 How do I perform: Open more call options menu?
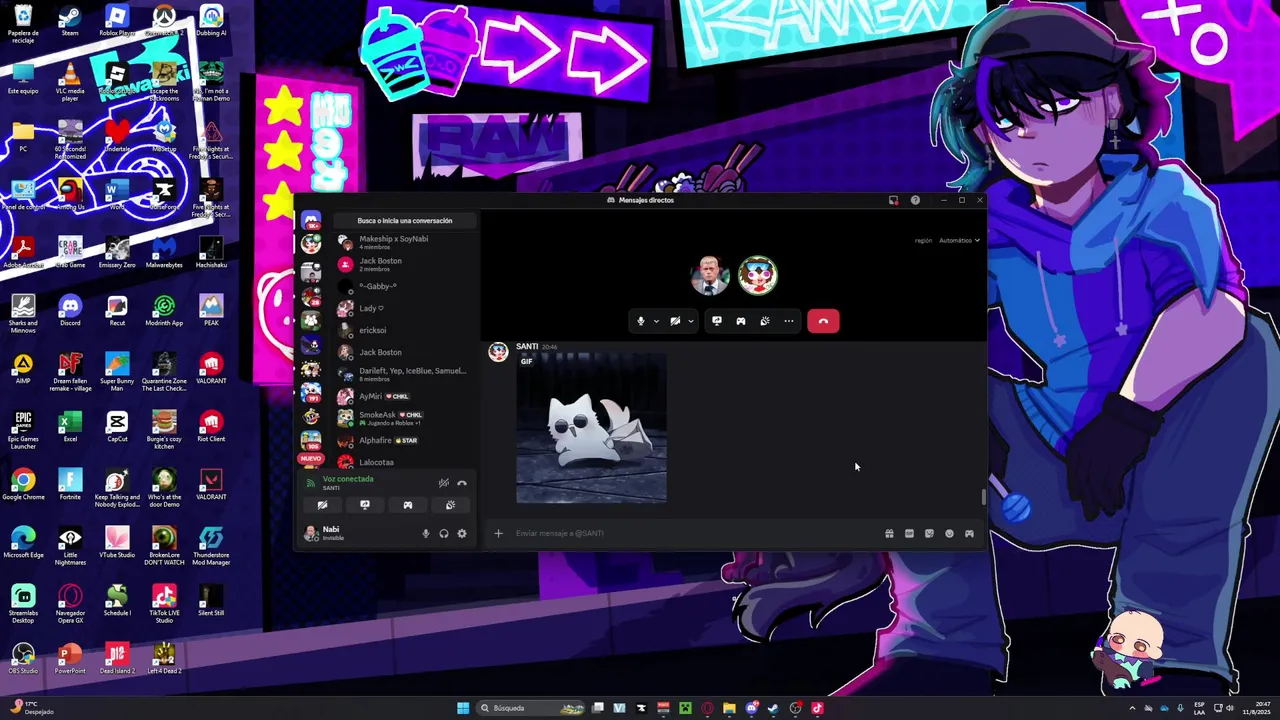pyautogui.click(x=789, y=321)
